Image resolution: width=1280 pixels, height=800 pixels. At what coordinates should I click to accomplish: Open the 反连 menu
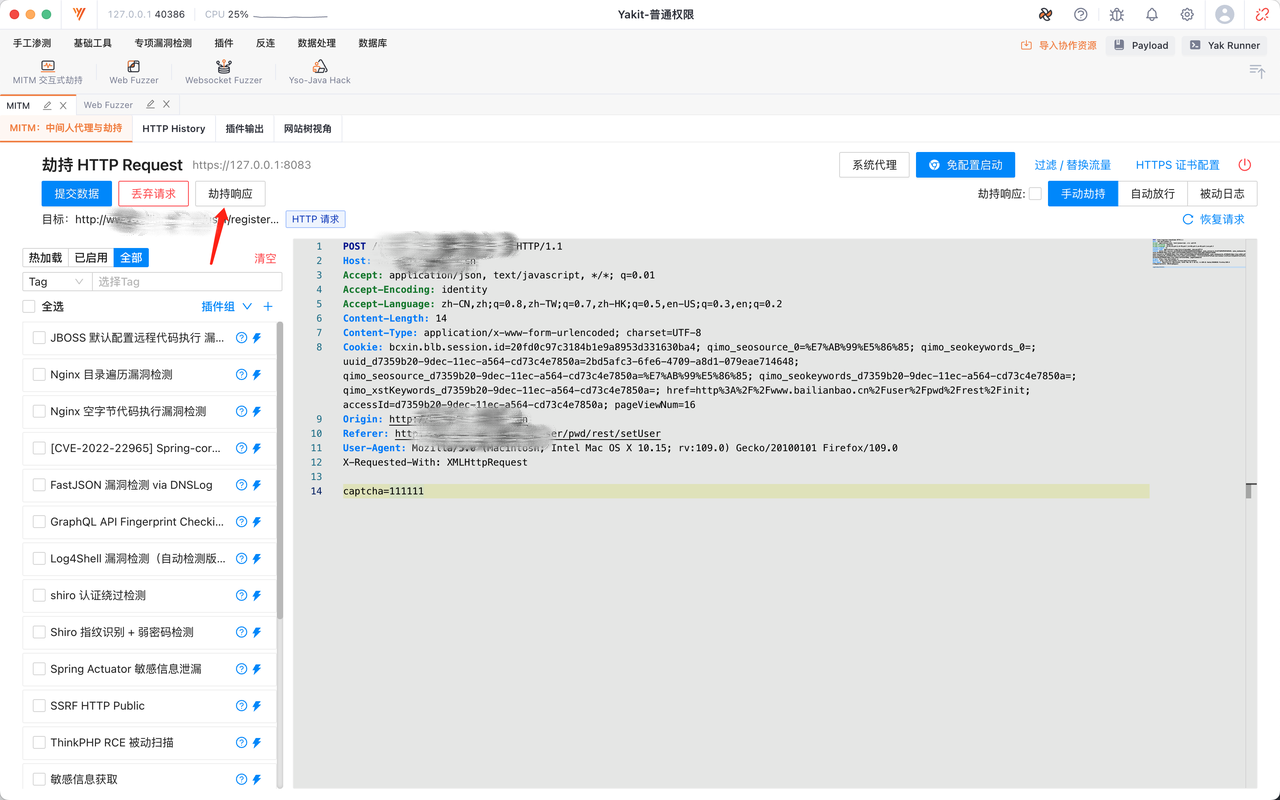(265, 44)
